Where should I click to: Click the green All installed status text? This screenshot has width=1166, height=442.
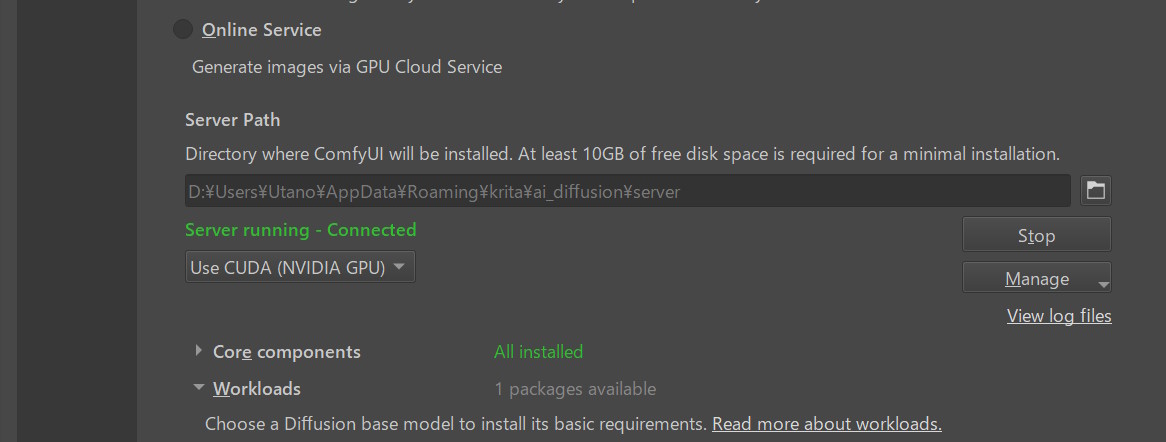pyautogui.click(x=538, y=351)
